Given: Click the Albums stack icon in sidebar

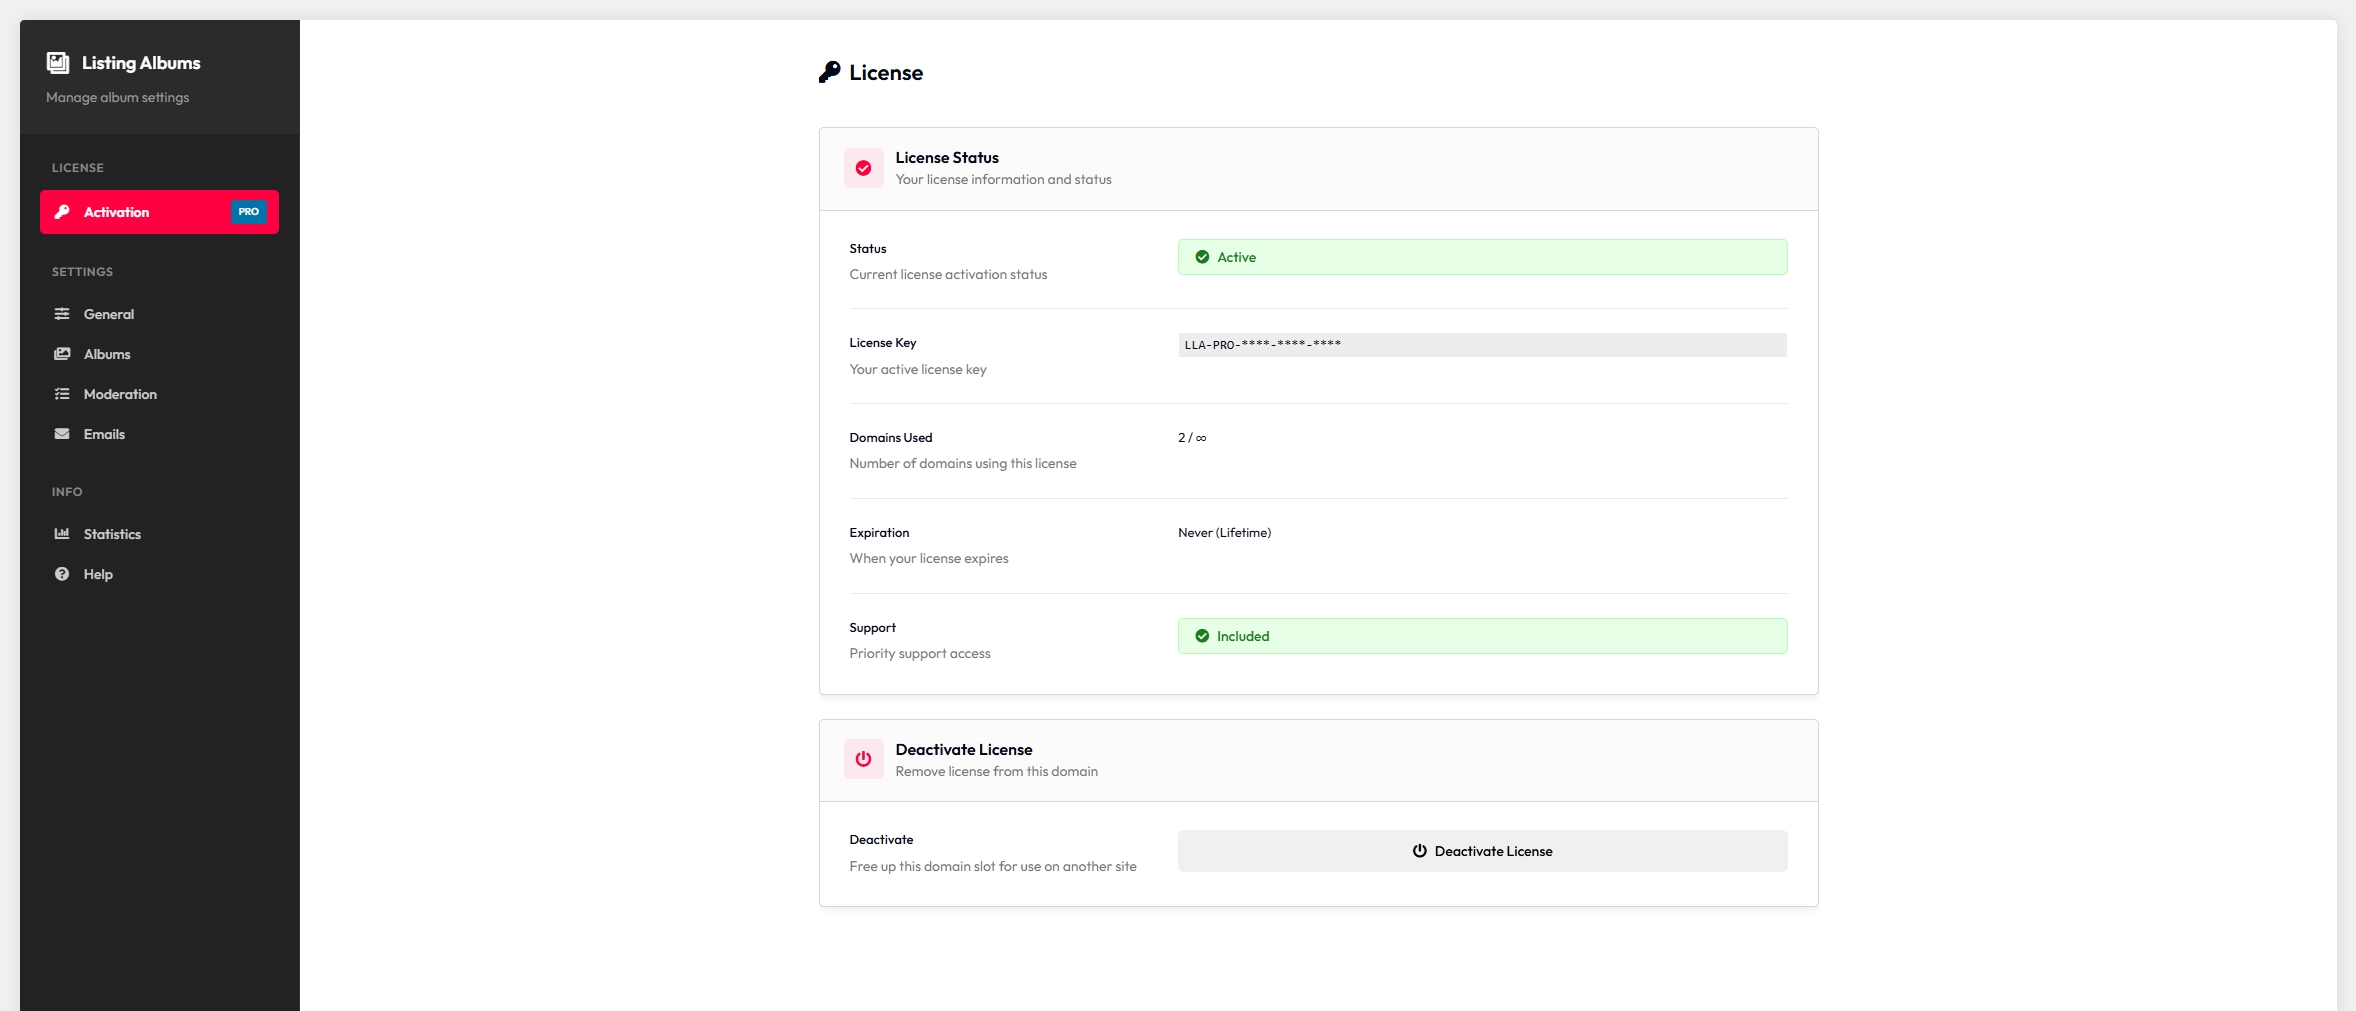Looking at the screenshot, I should pyautogui.click(x=62, y=353).
